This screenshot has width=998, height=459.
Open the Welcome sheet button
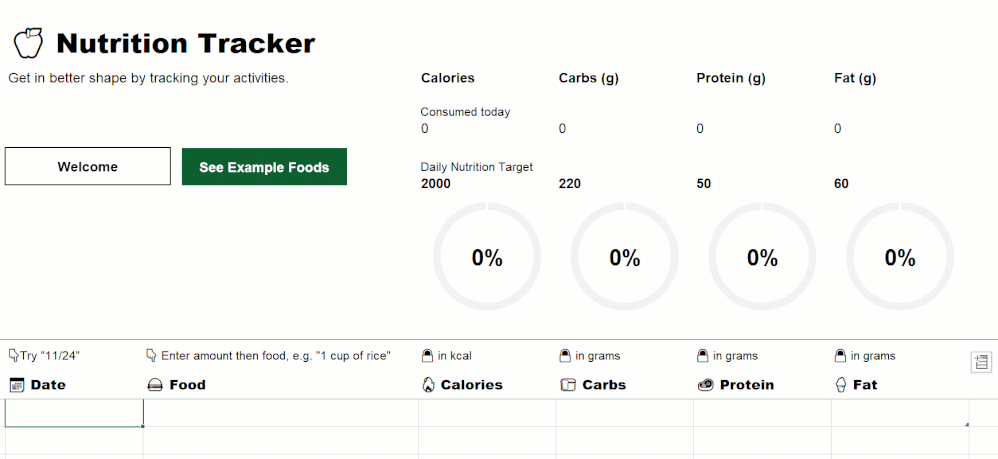88,167
